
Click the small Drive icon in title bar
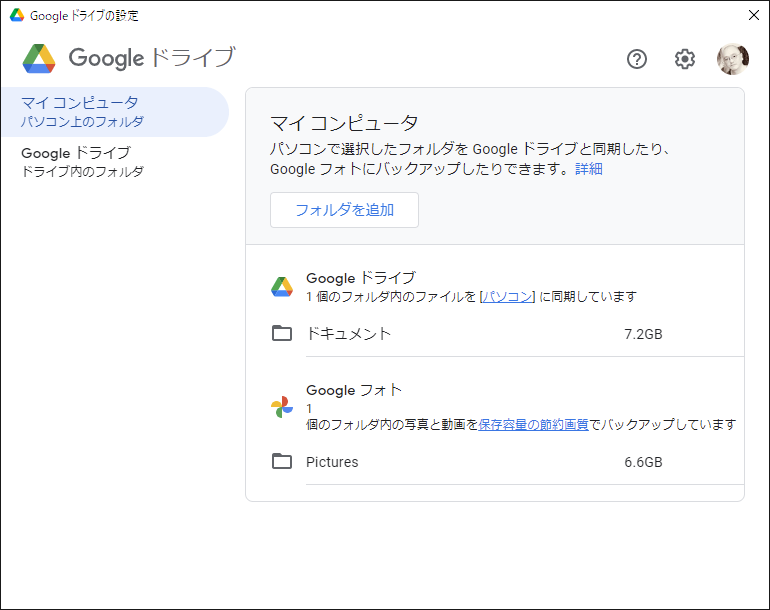click(x=17, y=15)
